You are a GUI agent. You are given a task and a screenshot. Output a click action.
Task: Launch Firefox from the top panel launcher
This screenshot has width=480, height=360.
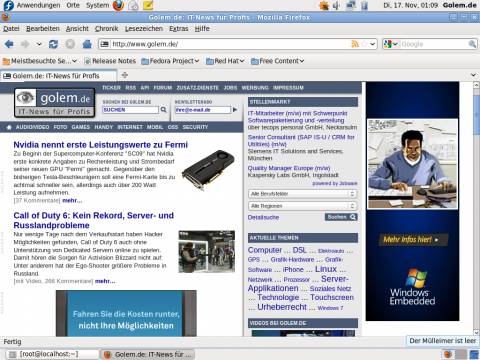tap(118, 5)
